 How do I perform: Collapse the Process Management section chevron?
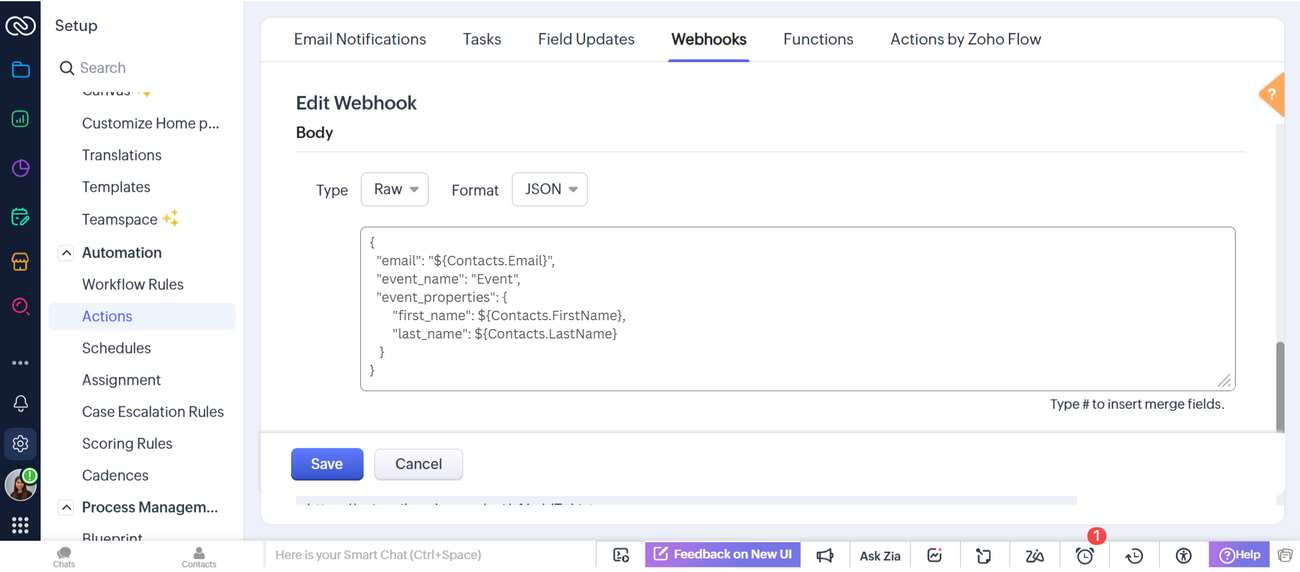66,507
